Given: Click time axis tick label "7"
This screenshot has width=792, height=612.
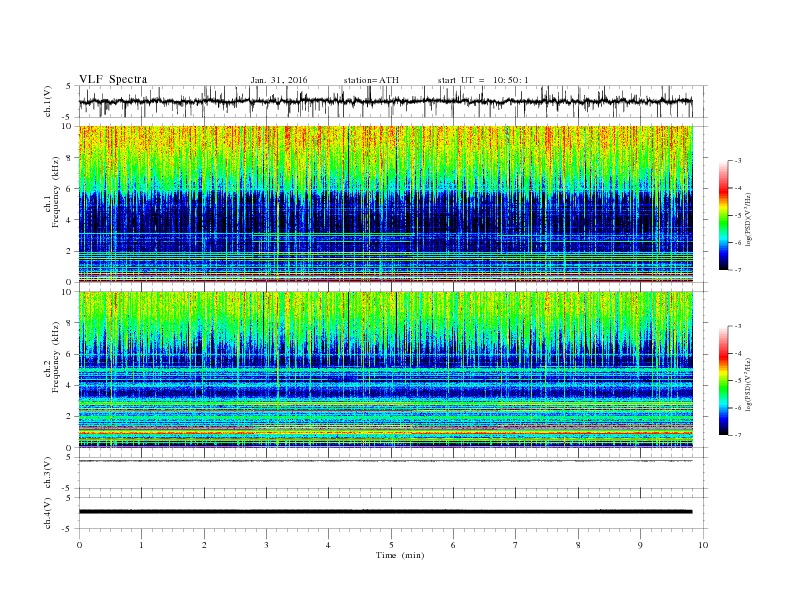Looking at the screenshot, I should coord(516,545).
